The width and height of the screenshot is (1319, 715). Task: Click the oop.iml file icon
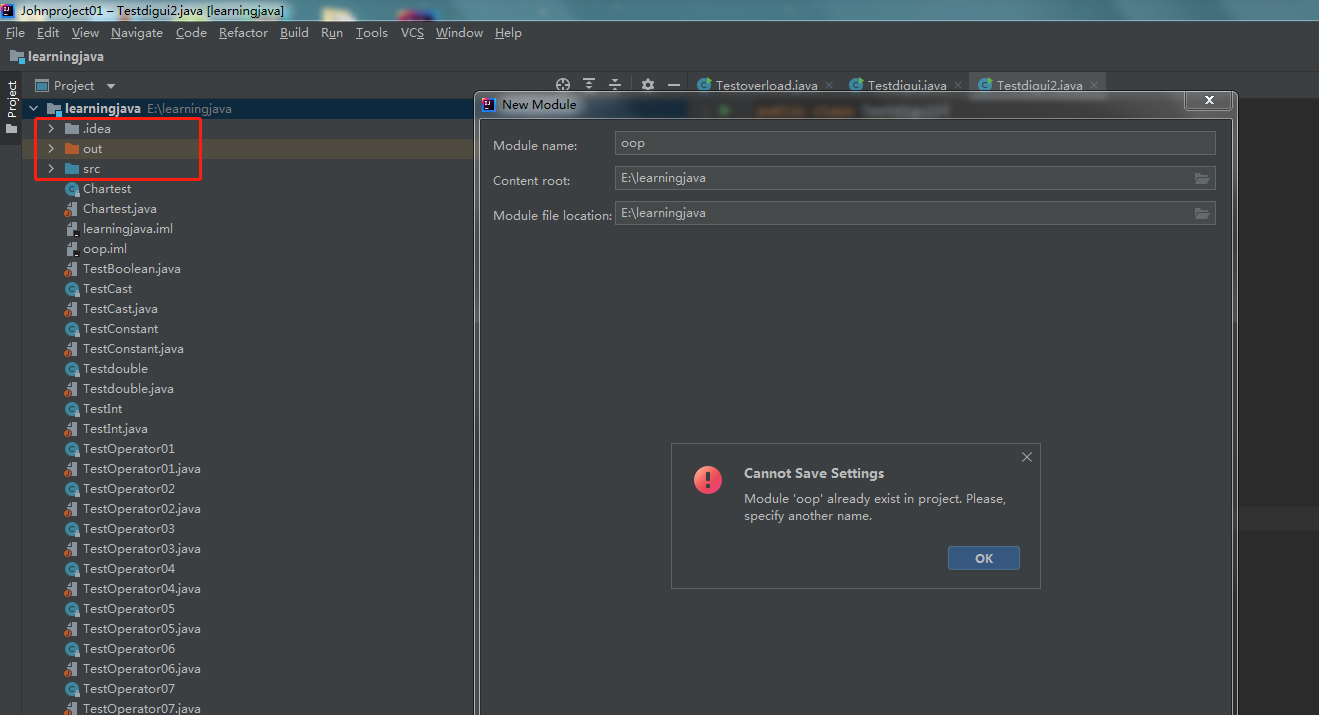tap(72, 249)
